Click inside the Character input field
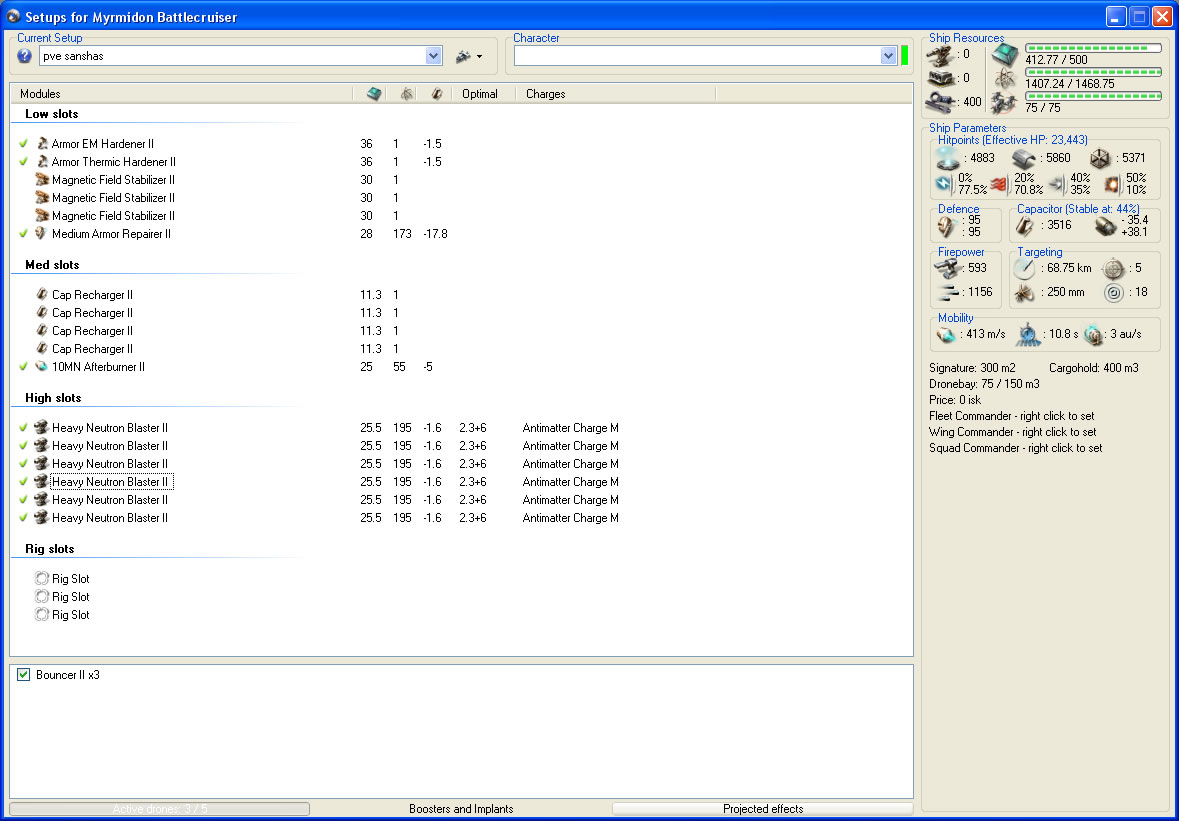The image size is (1179, 821). 697,56
